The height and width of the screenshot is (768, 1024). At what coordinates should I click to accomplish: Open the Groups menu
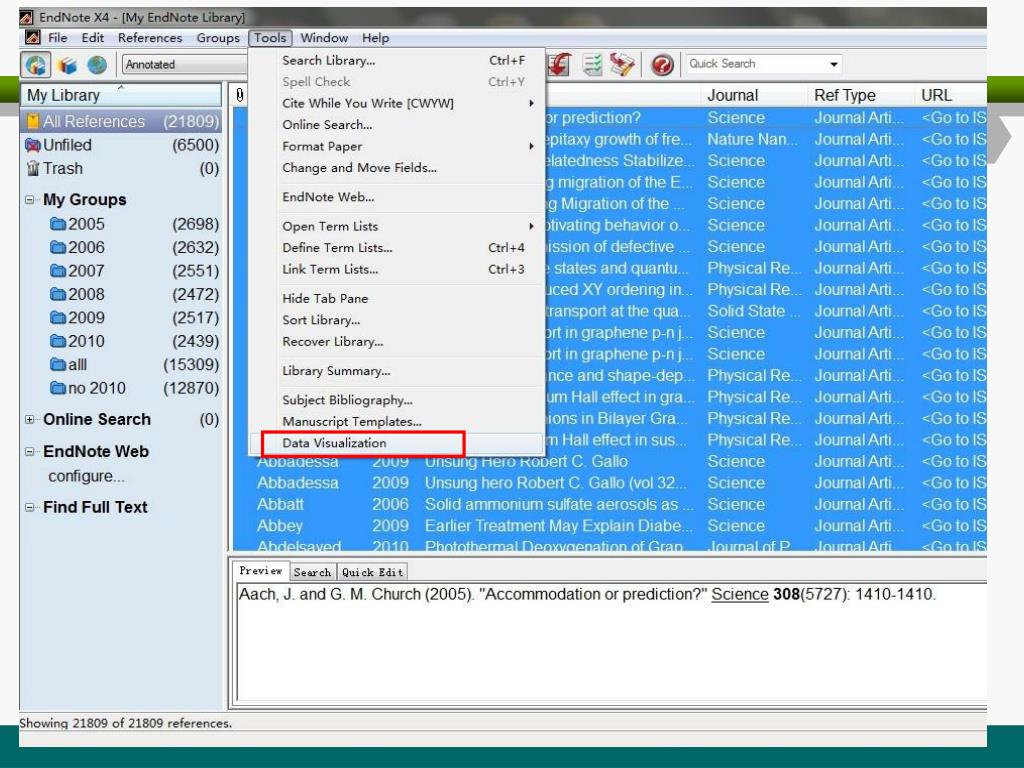[218, 38]
